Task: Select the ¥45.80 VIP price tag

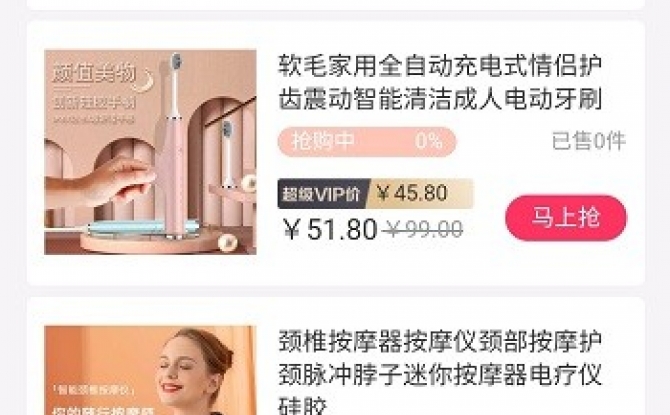Action: (413, 194)
